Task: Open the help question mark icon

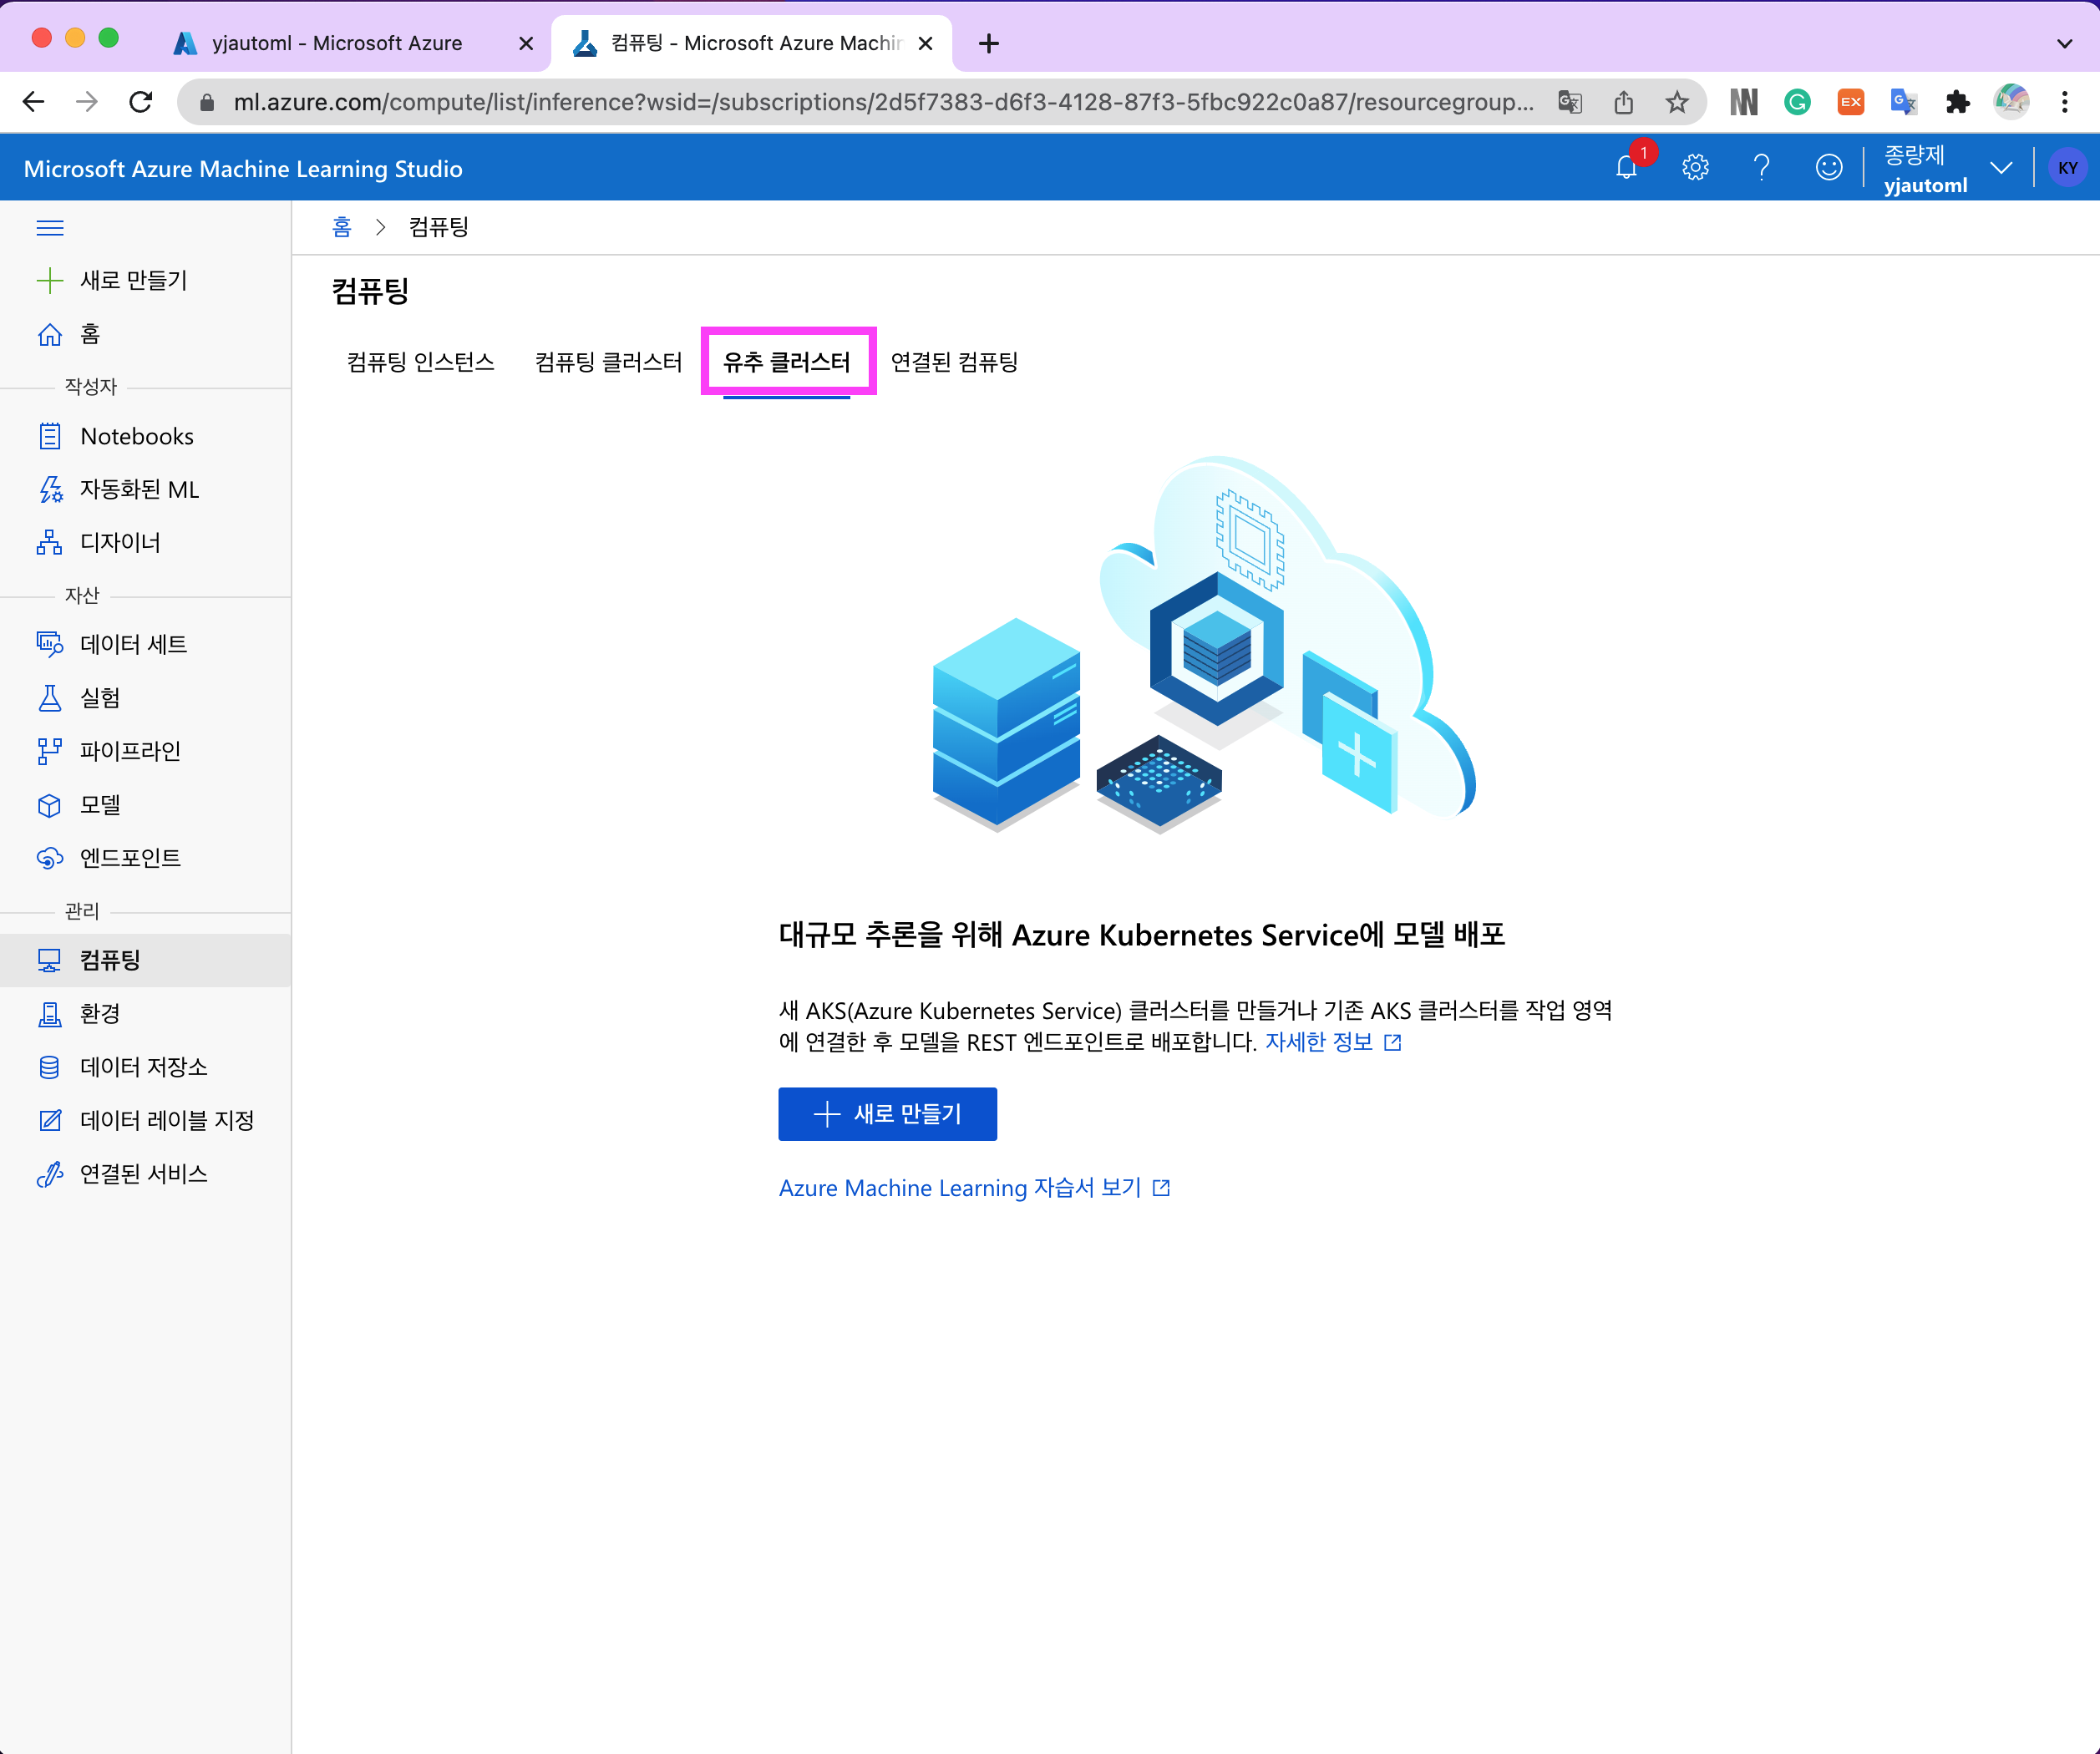Action: [x=1762, y=167]
